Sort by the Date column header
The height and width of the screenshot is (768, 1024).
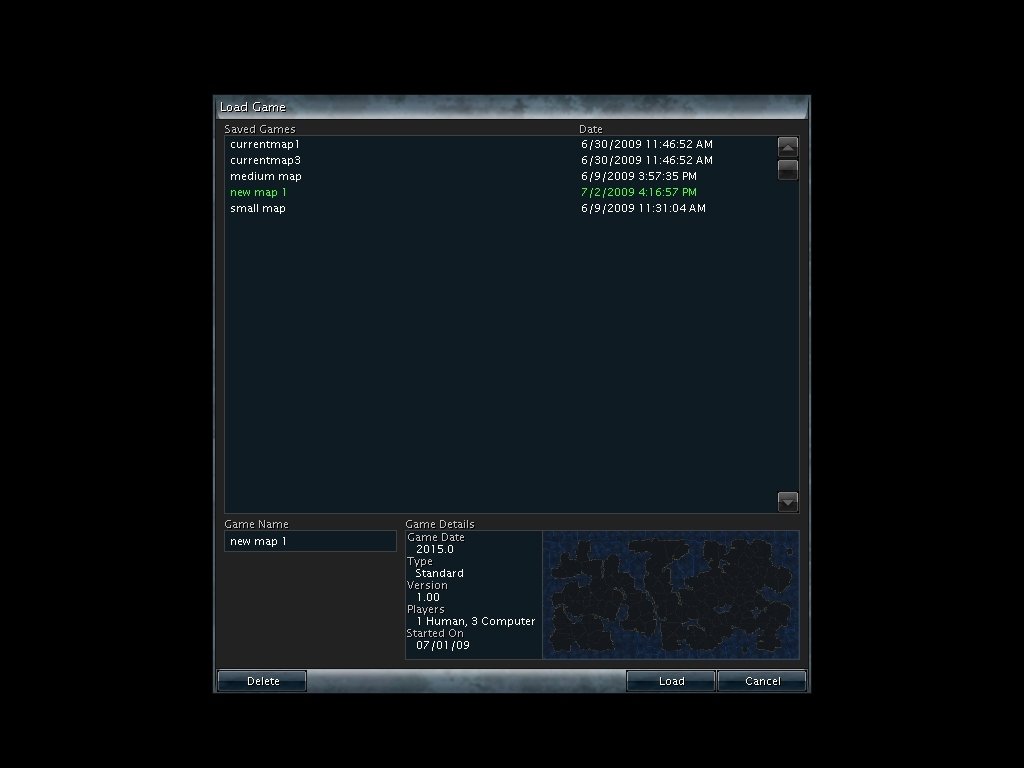(591, 129)
